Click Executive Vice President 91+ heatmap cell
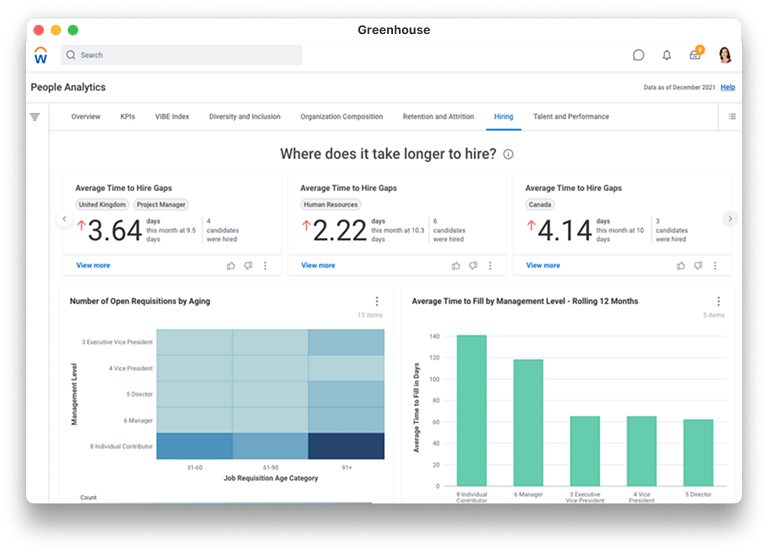Image resolution: width=768 pixels, height=552 pixels. [x=346, y=342]
